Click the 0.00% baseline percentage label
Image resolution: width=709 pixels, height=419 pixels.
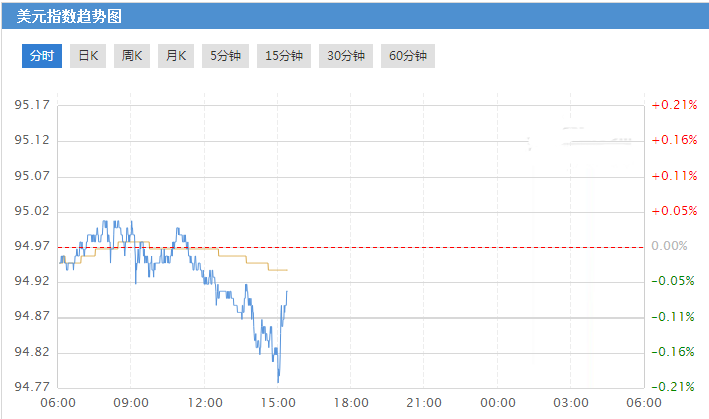pyautogui.click(x=672, y=246)
